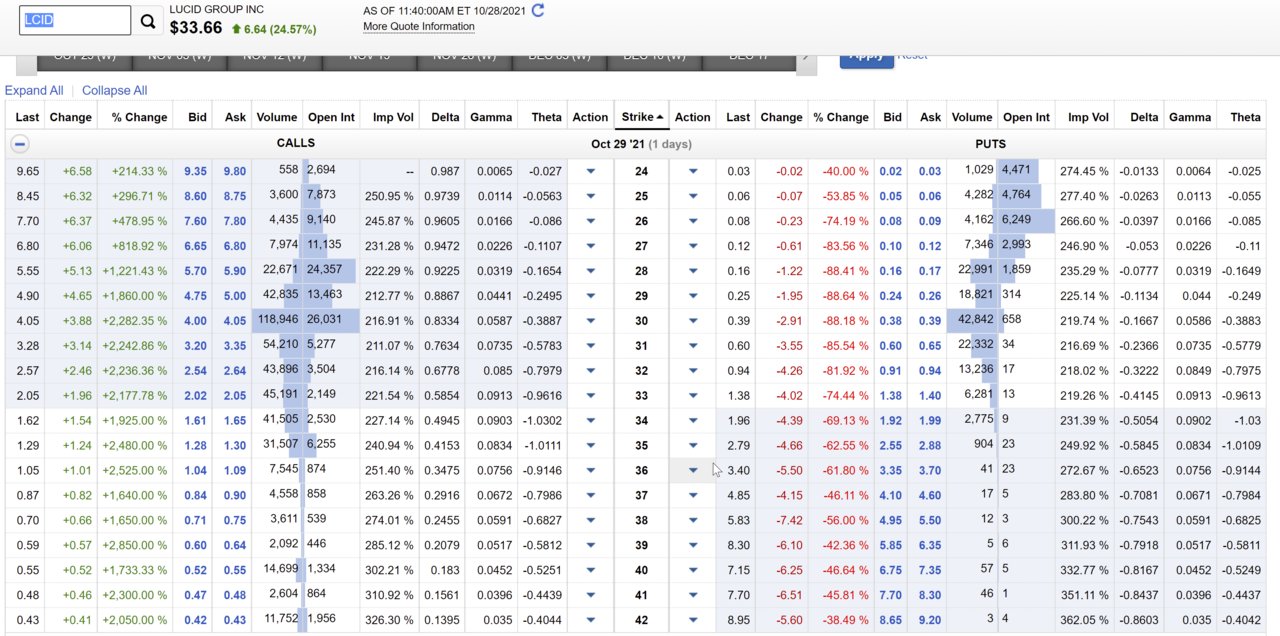The image size is (1280, 636).
Task: Click put bid 0.38 for strike 30
Action: click(890, 321)
